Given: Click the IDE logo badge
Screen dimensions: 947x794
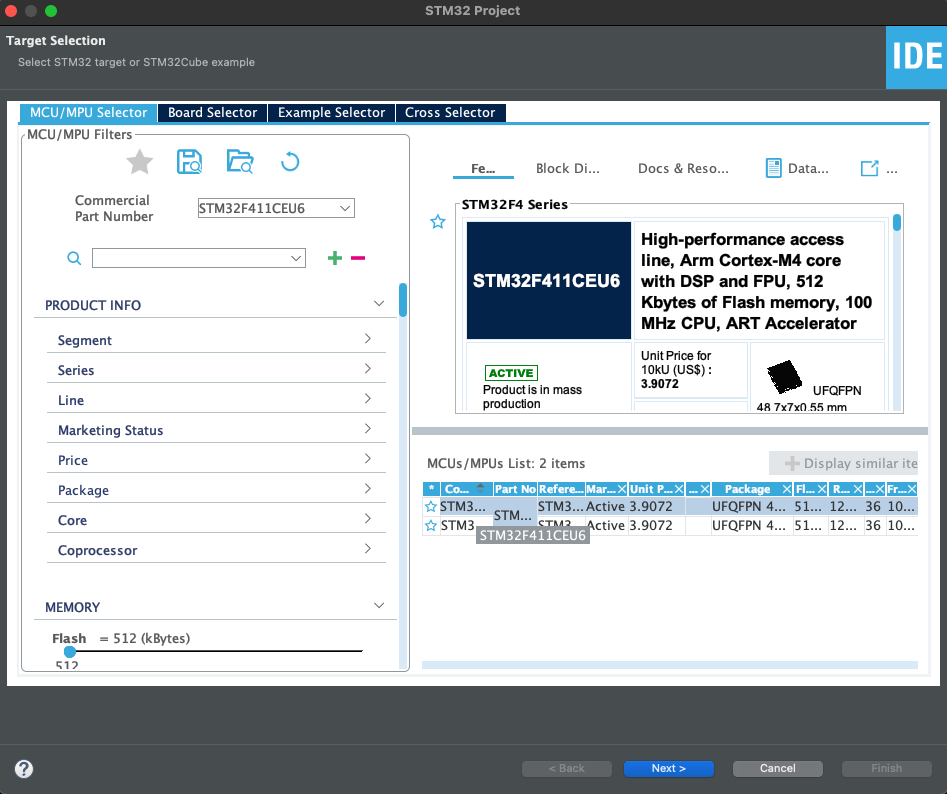Looking at the screenshot, I should point(916,57).
